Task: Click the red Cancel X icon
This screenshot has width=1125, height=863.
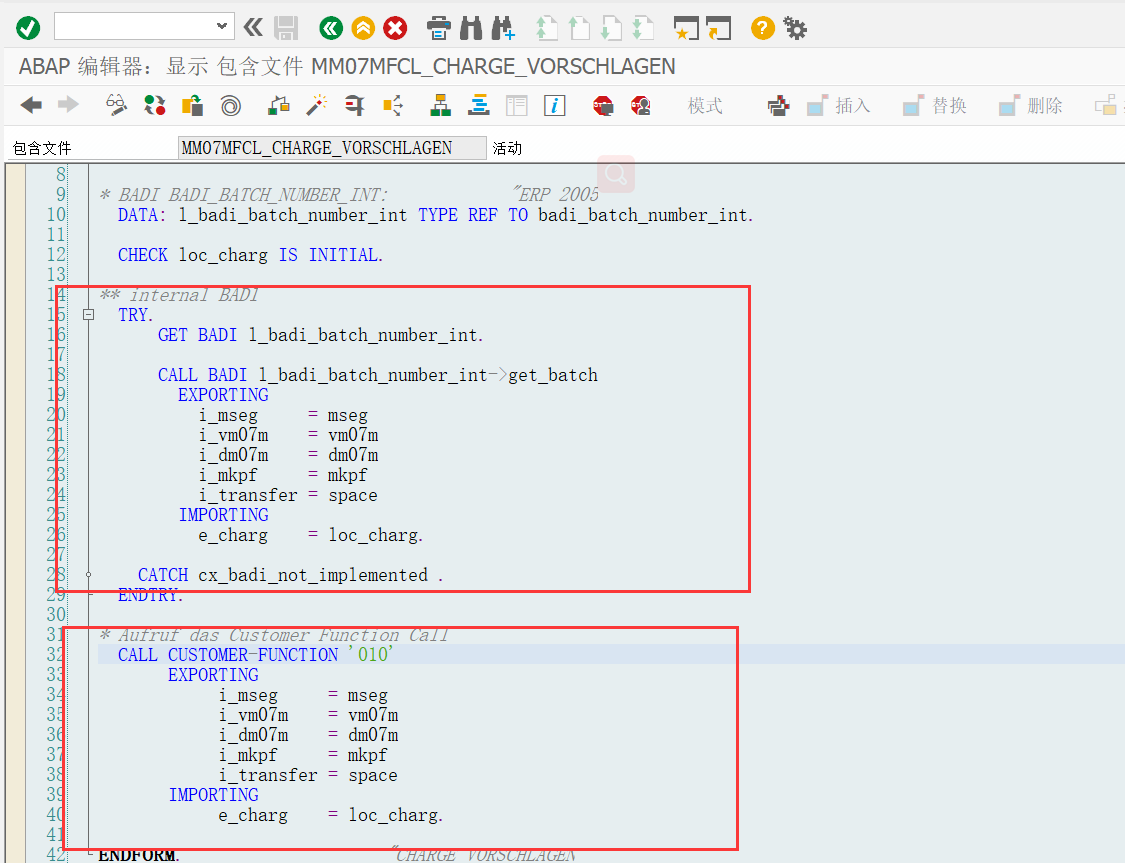Action: [x=395, y=29]
